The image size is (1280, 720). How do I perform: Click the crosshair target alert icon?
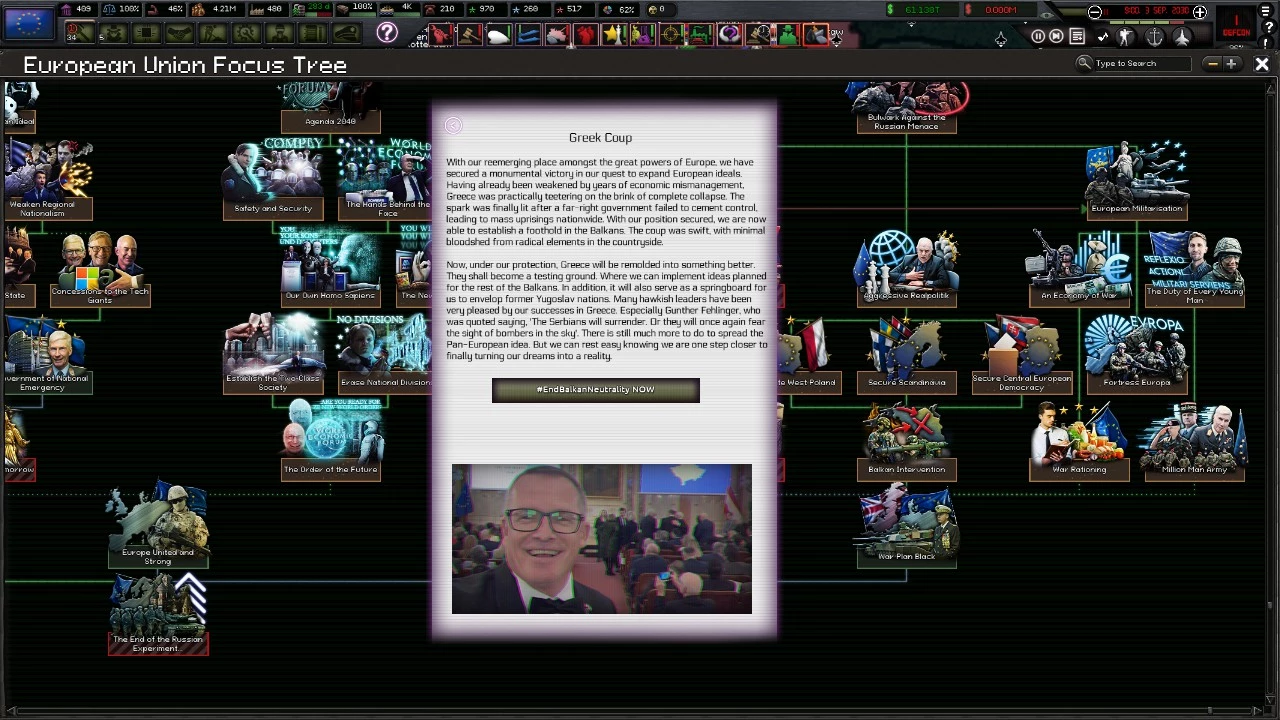(671, 36)
